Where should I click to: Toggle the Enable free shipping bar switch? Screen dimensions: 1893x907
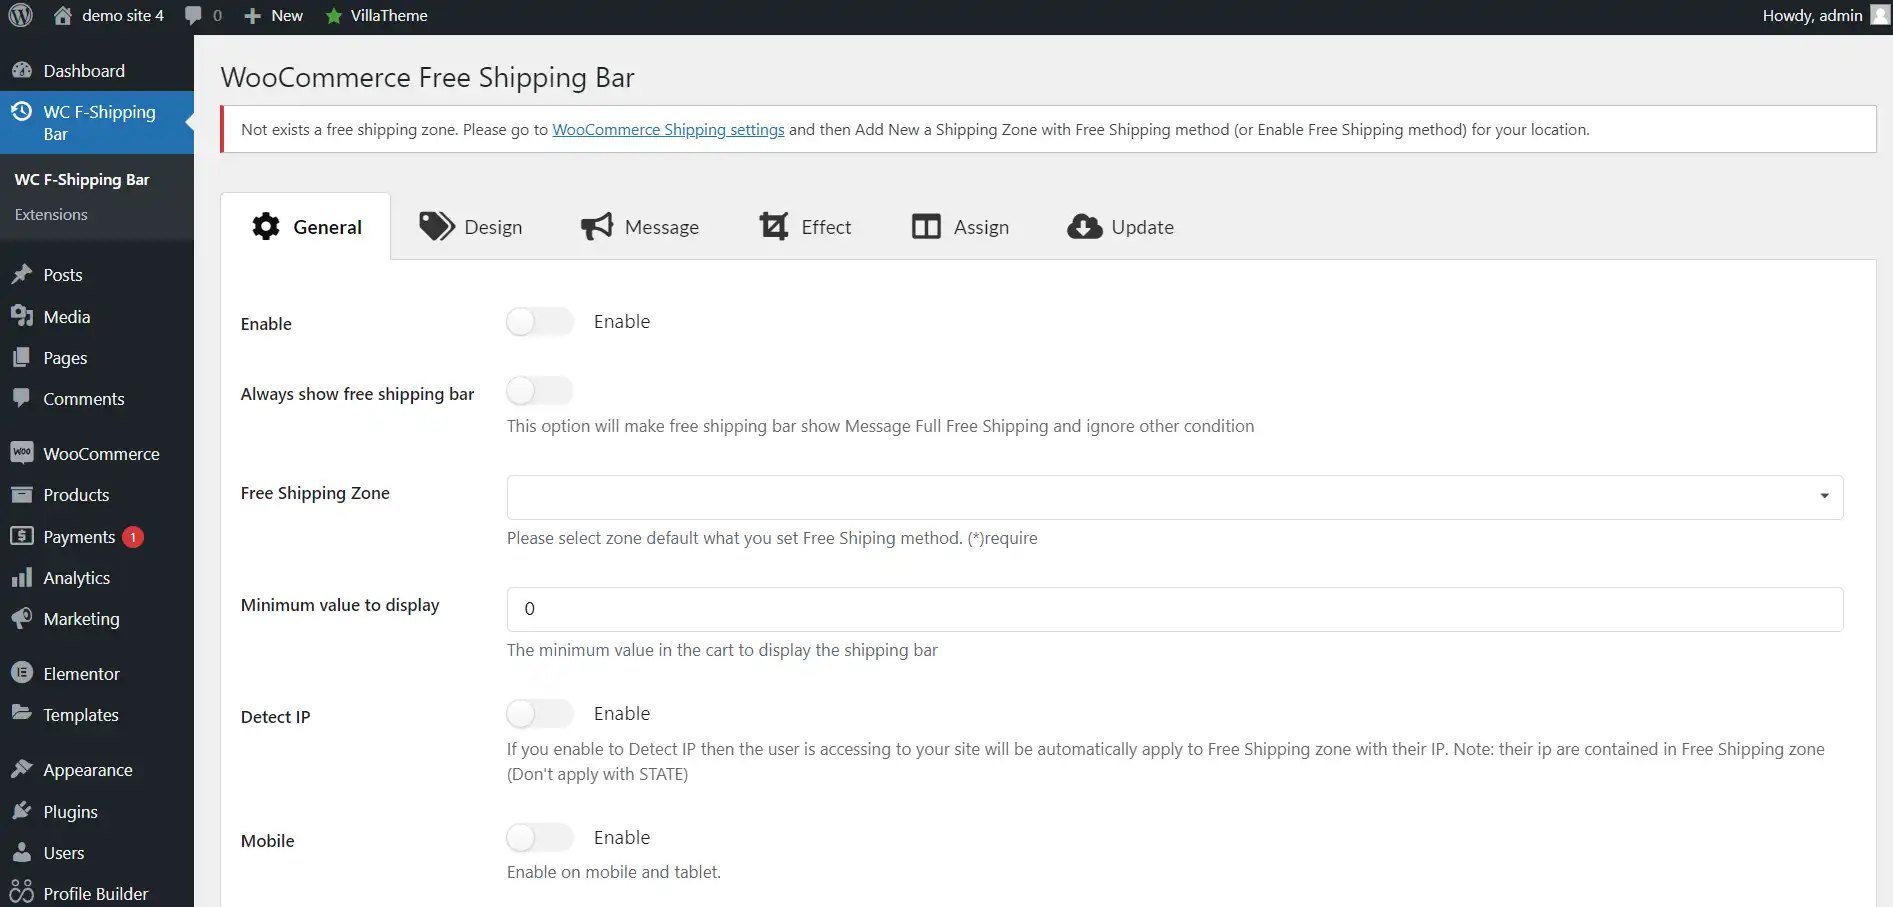(540, 321)
